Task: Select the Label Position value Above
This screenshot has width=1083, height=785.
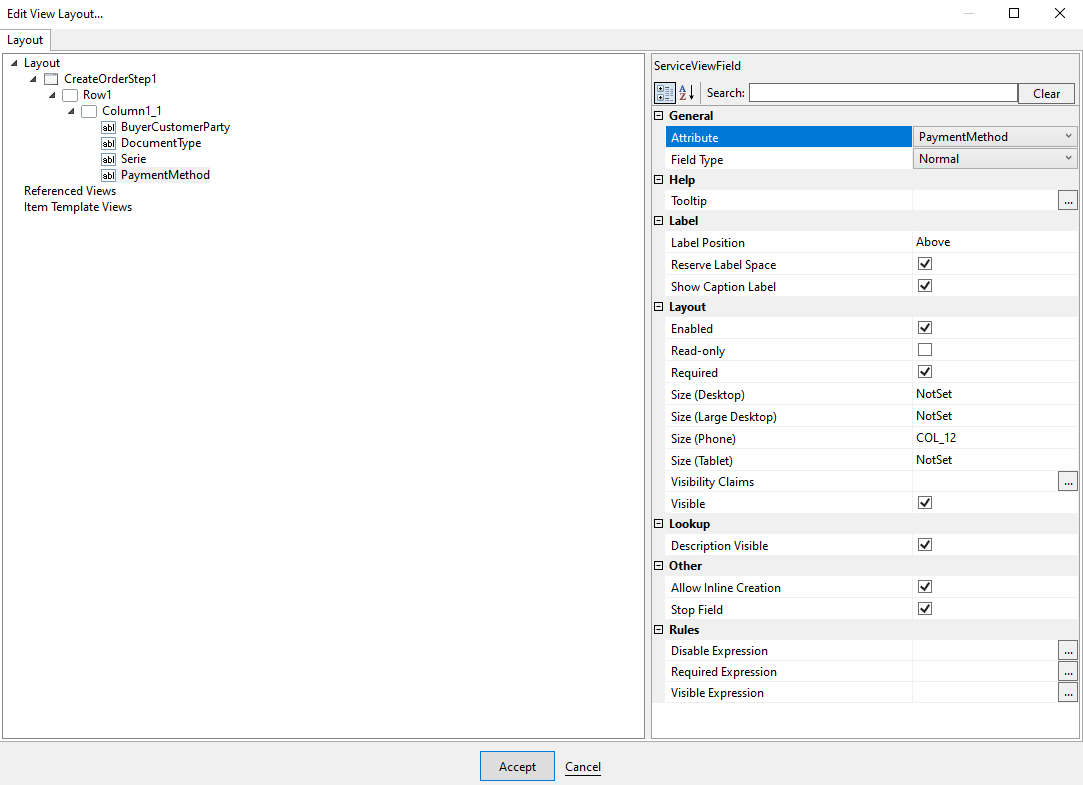Action: click(933, 242)
